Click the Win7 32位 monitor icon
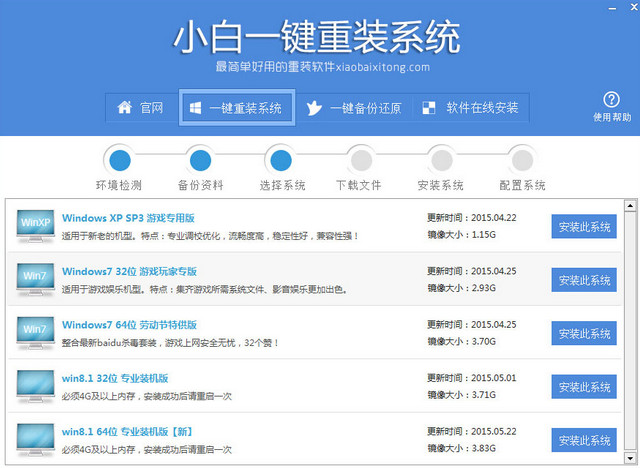 click(x=36, y=279)
